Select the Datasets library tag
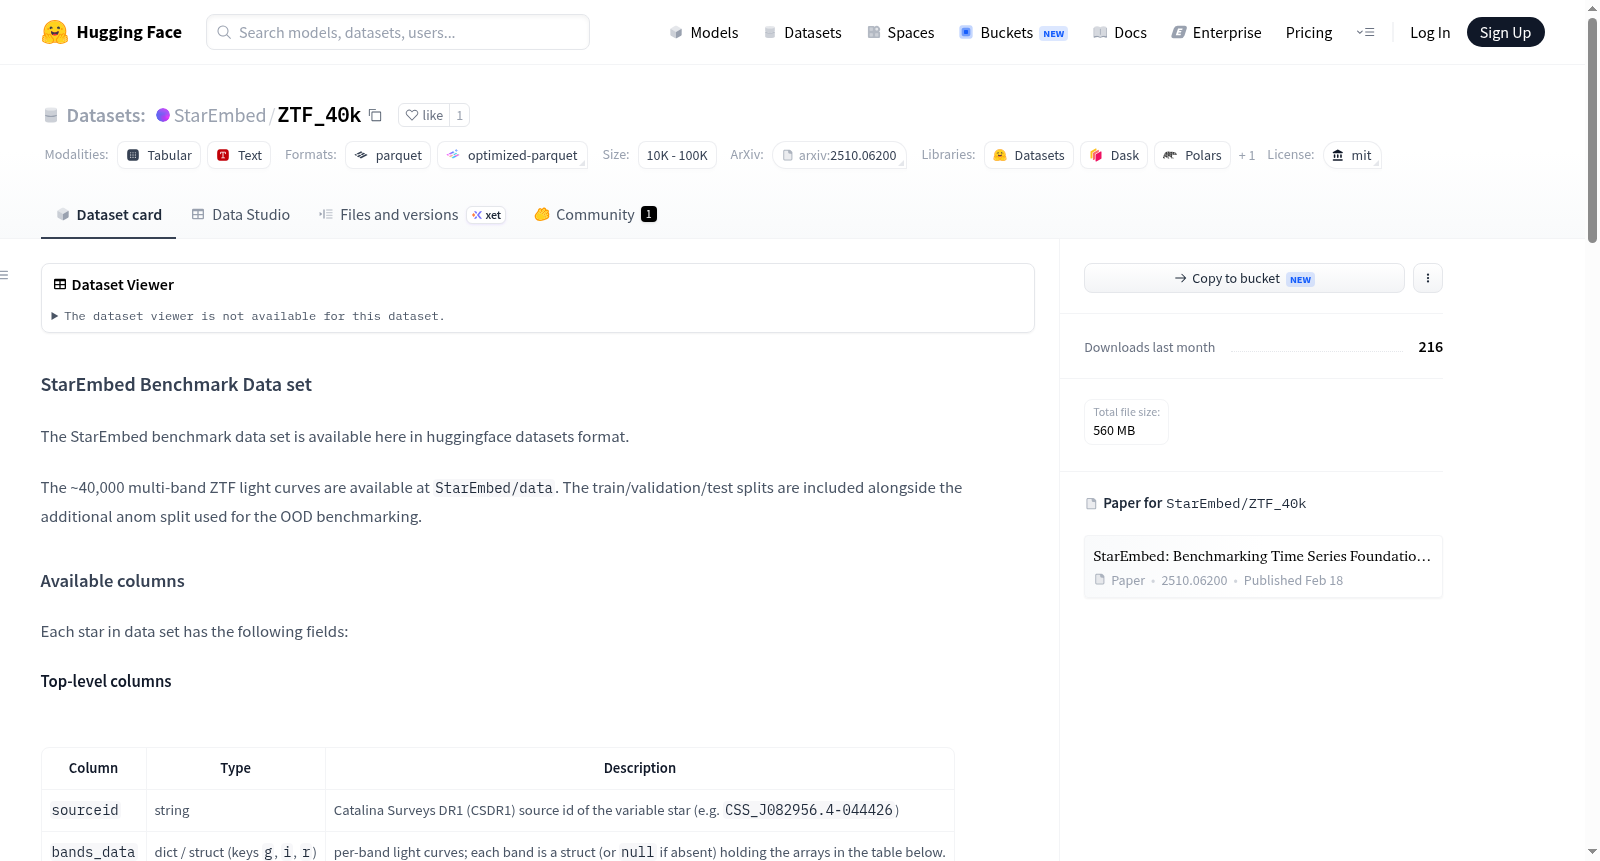This screenshot has height=861, width=1600. coord(1029,155)
